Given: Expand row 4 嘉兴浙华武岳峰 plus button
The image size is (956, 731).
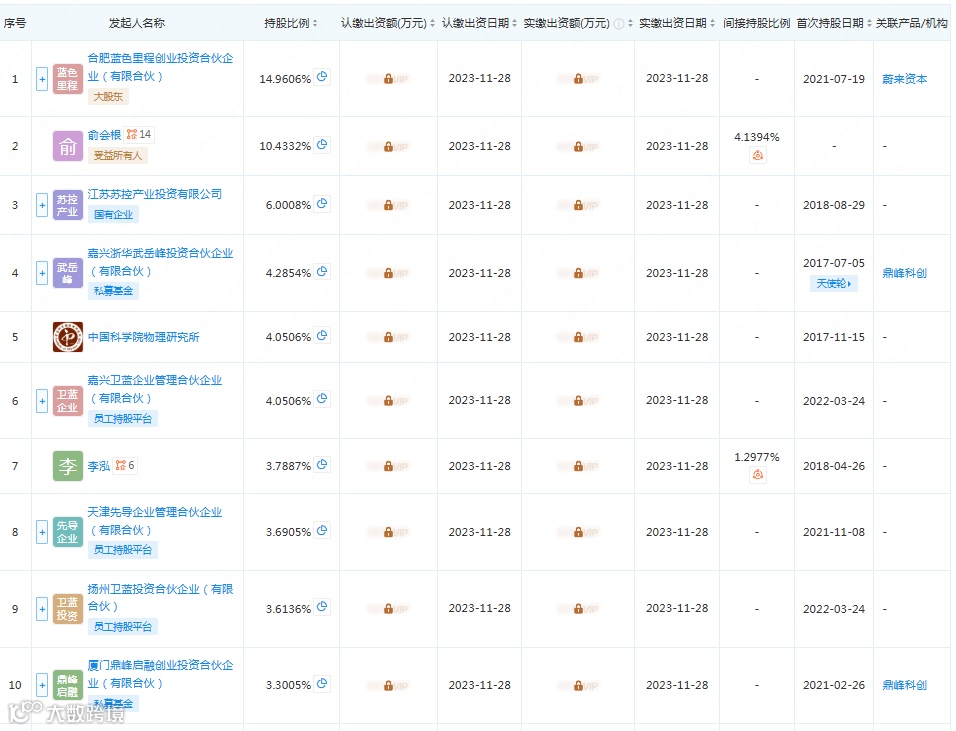Looking at the screenshot, I should 42,273.
